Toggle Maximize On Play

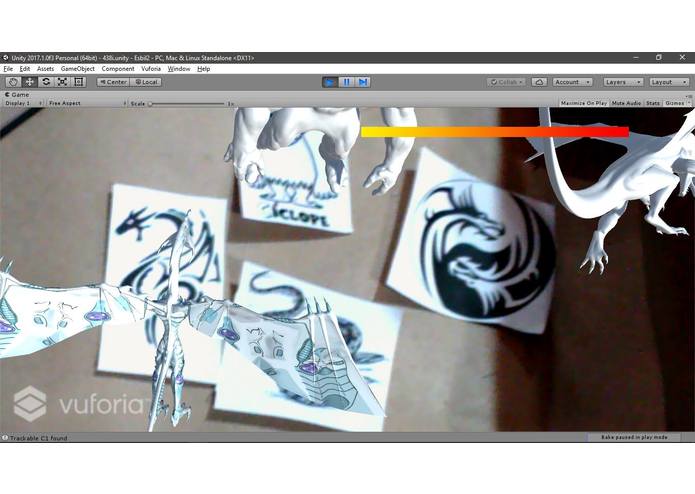click(584, 103)
